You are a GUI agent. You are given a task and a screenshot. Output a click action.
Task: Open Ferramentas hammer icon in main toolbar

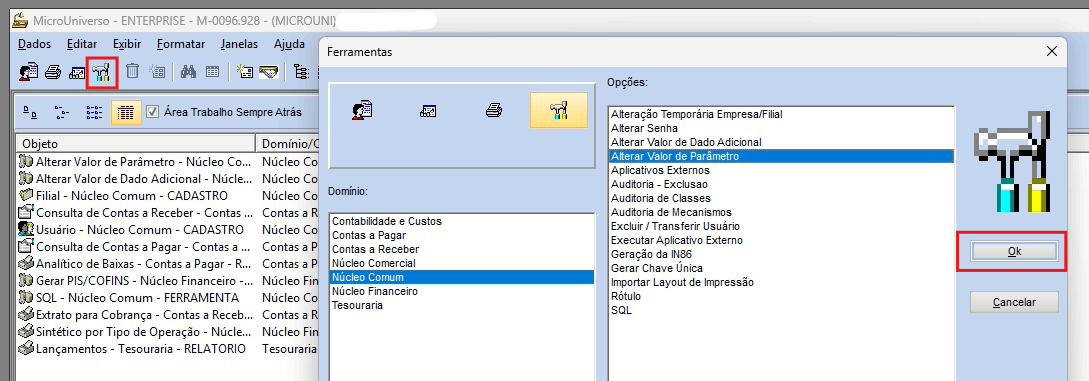(102, 72)
